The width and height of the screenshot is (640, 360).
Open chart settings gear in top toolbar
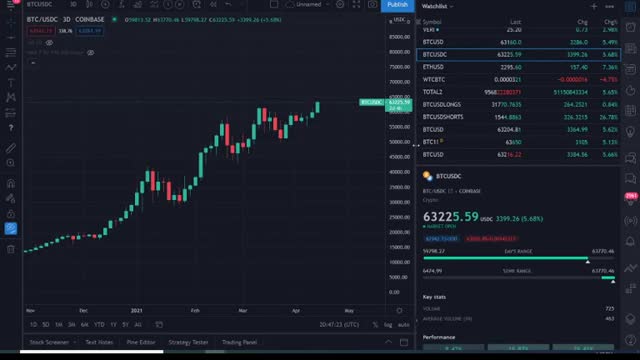pos(340,4)
